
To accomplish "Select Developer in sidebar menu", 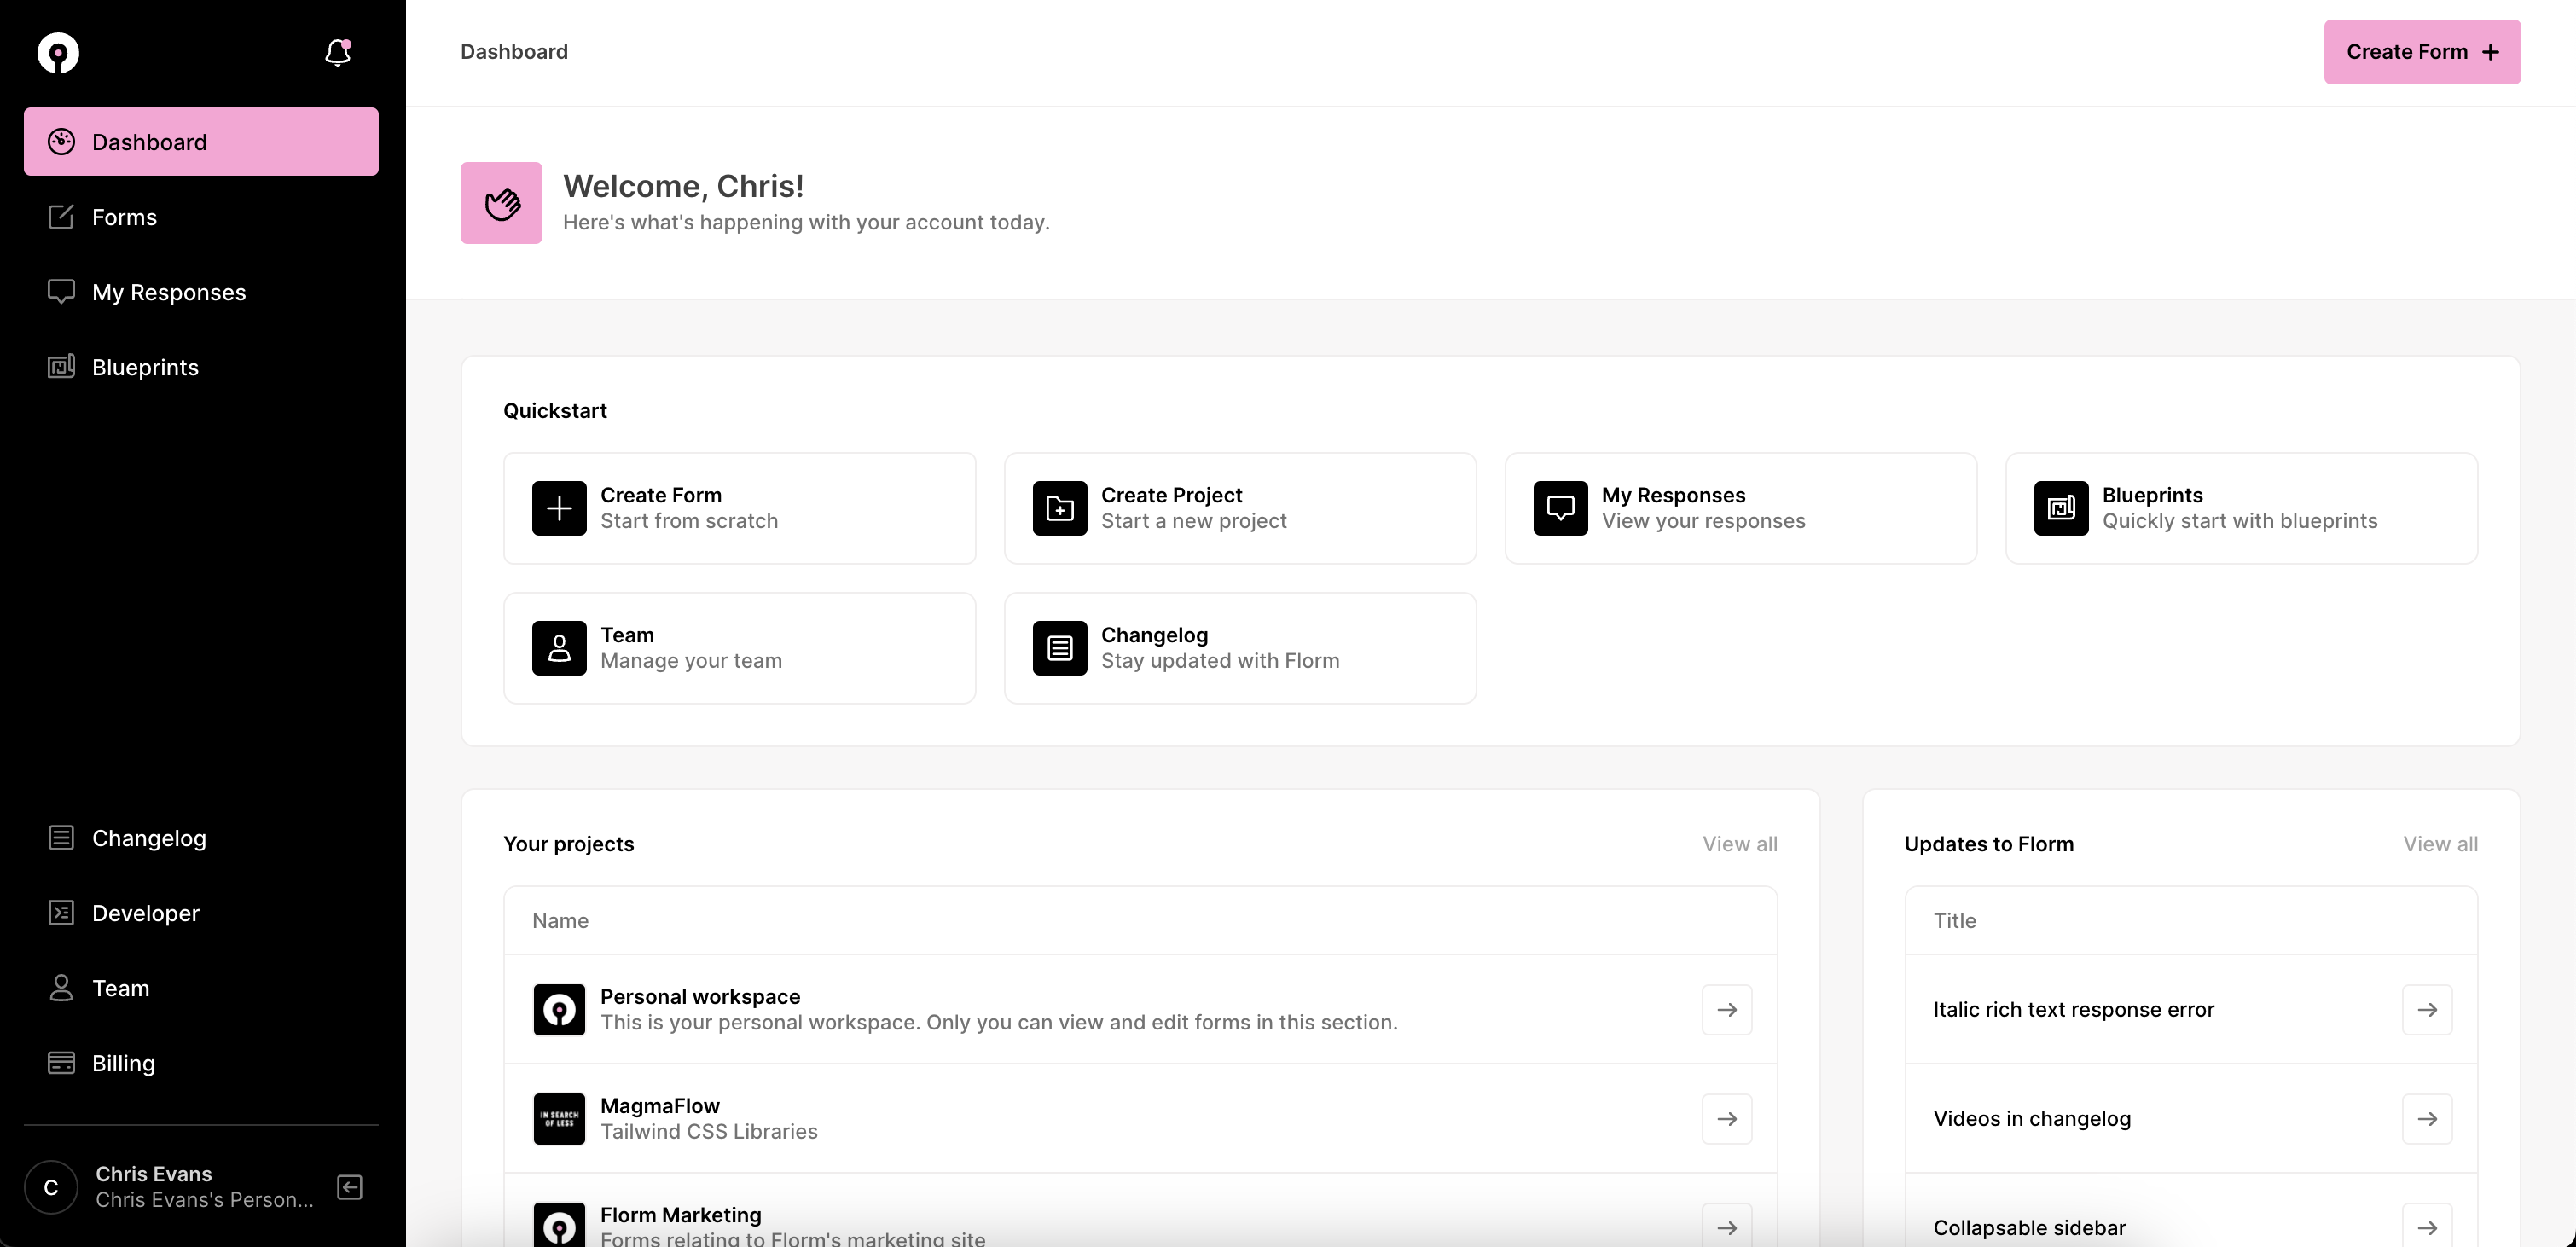I will pos(145,913).
